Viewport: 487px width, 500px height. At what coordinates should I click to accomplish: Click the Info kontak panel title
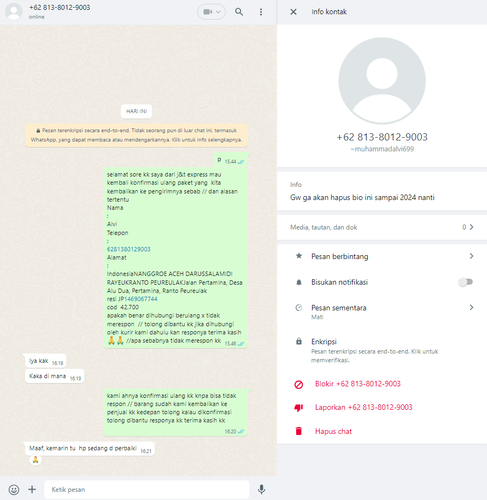329,12
